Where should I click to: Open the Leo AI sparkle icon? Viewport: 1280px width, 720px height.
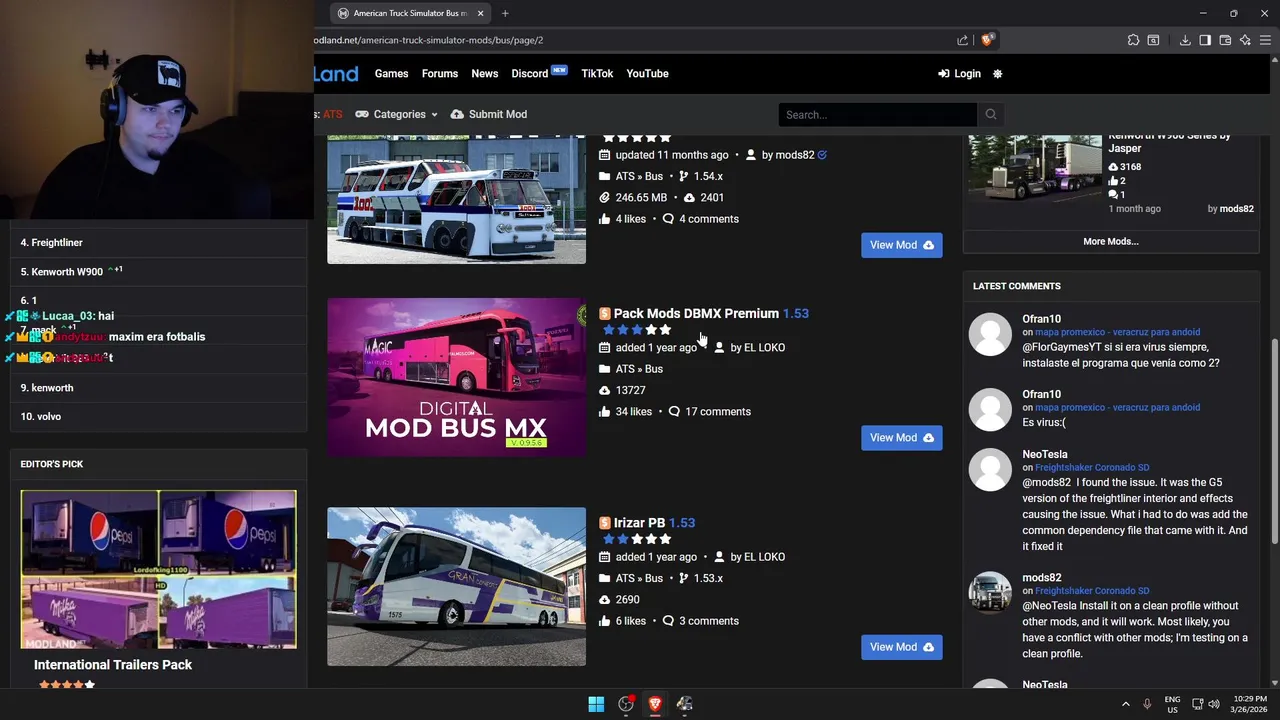point(1245,40)
